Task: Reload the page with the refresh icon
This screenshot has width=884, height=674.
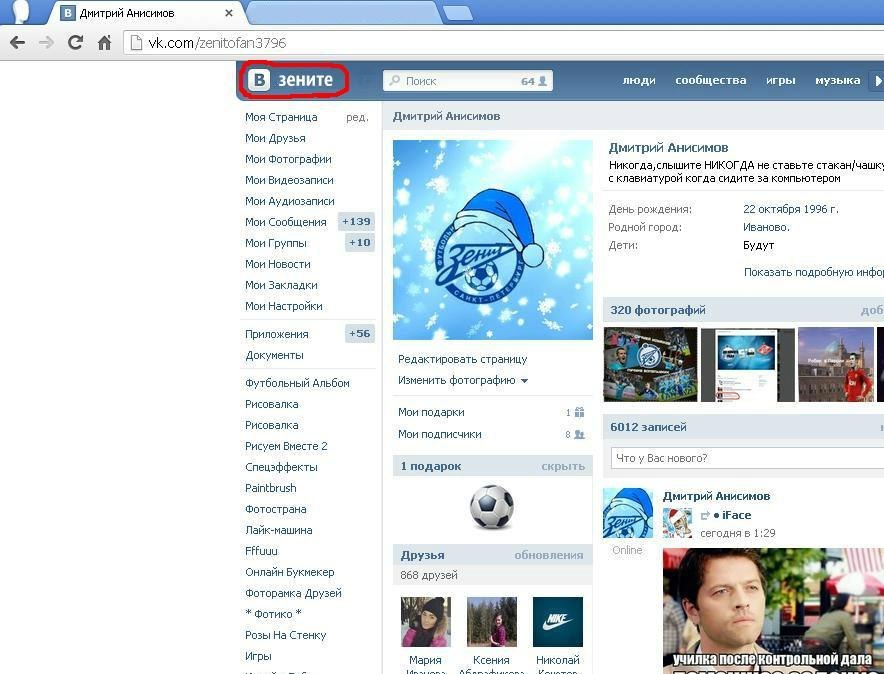Action: (x=75, y=44)
